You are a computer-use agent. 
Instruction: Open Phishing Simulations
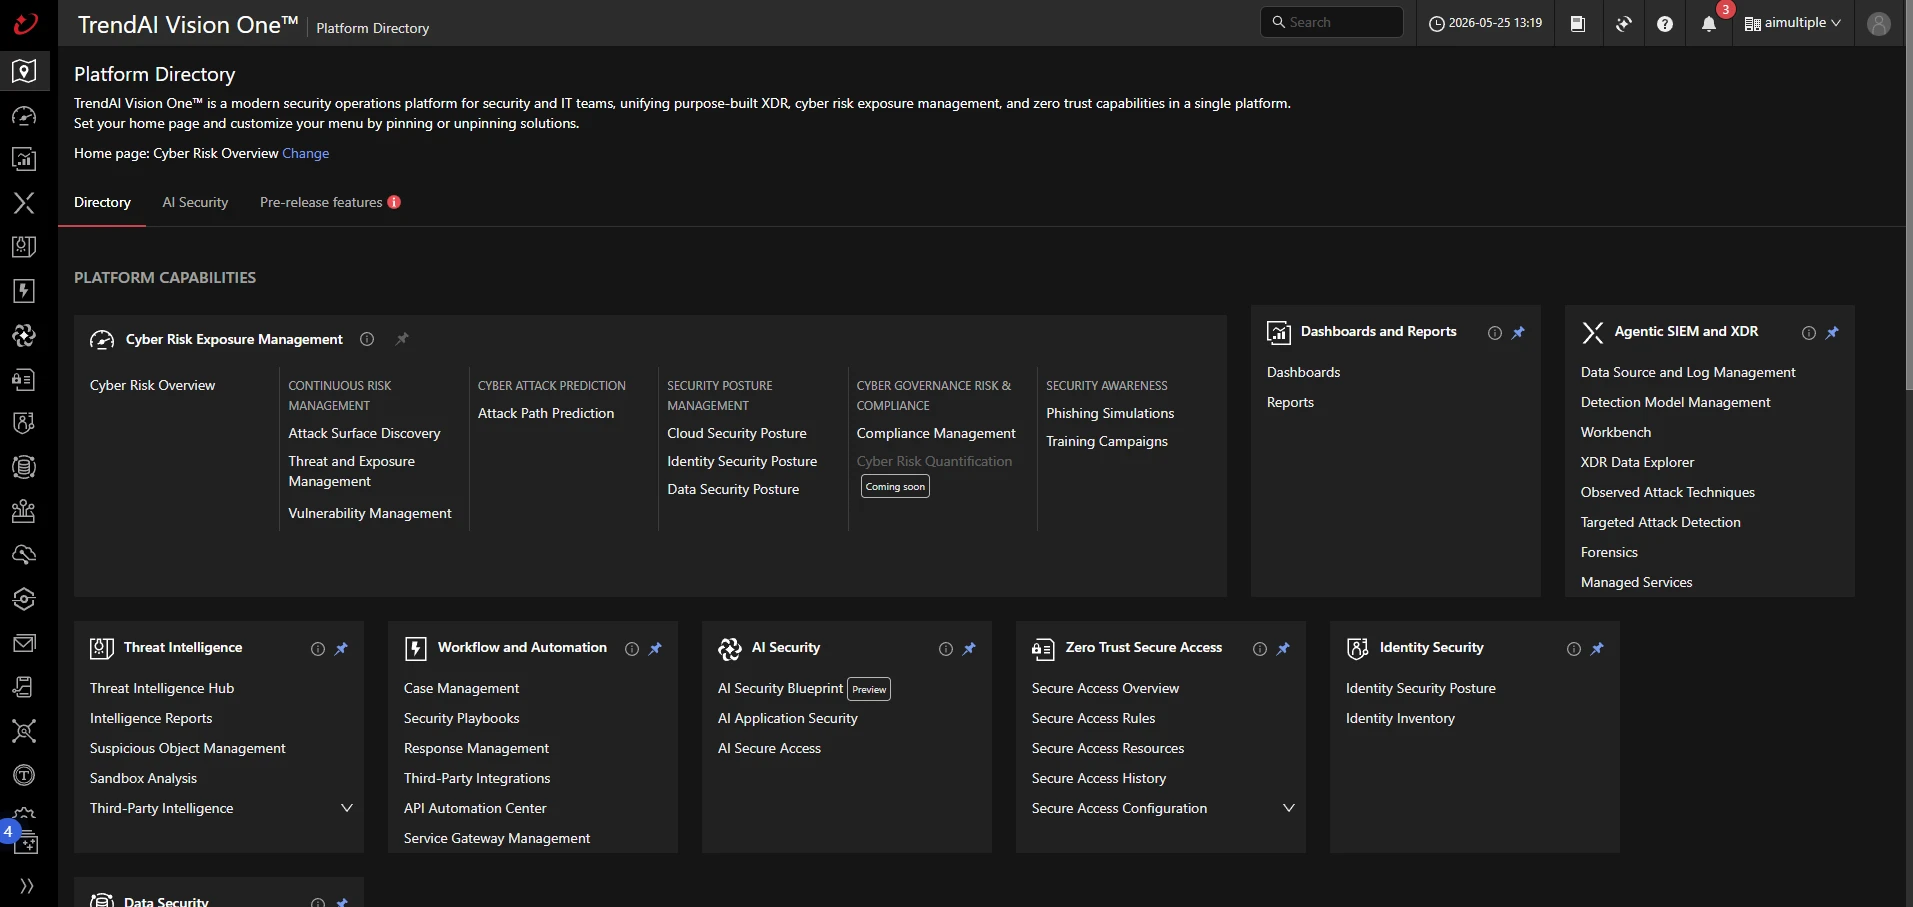coord(1110,413)
